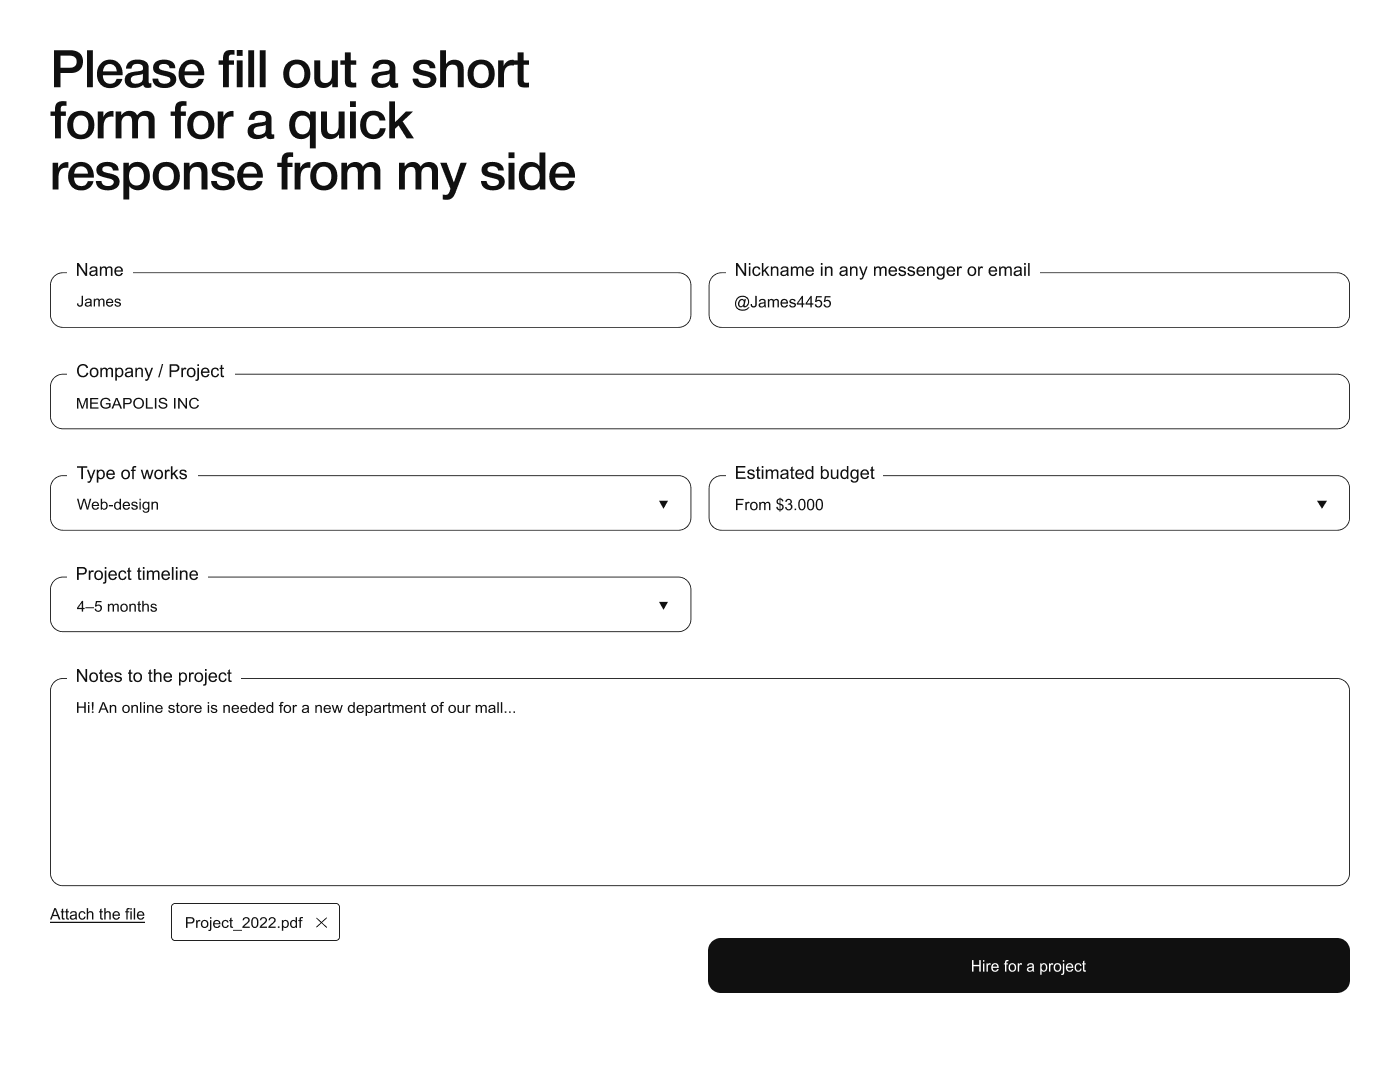Click the Estimated budget label
This screenshot has width=1400, height=1073.
(804, 473)
